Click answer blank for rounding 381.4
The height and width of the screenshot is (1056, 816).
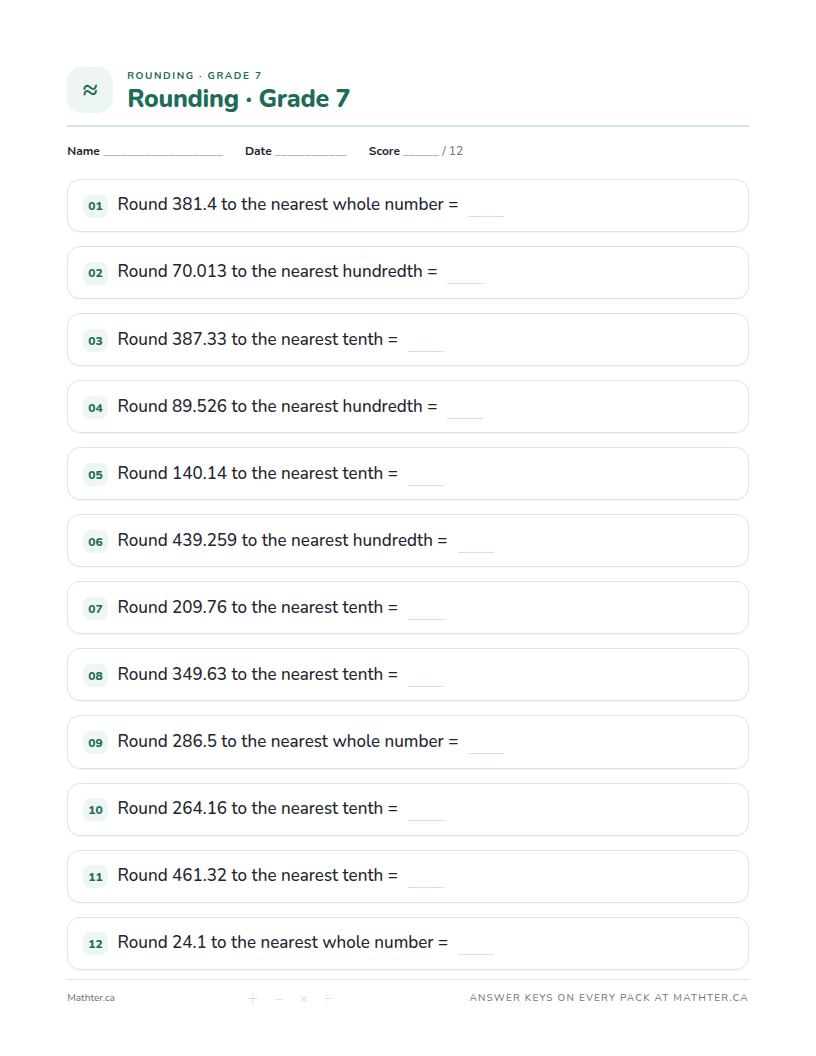[486, 210]
